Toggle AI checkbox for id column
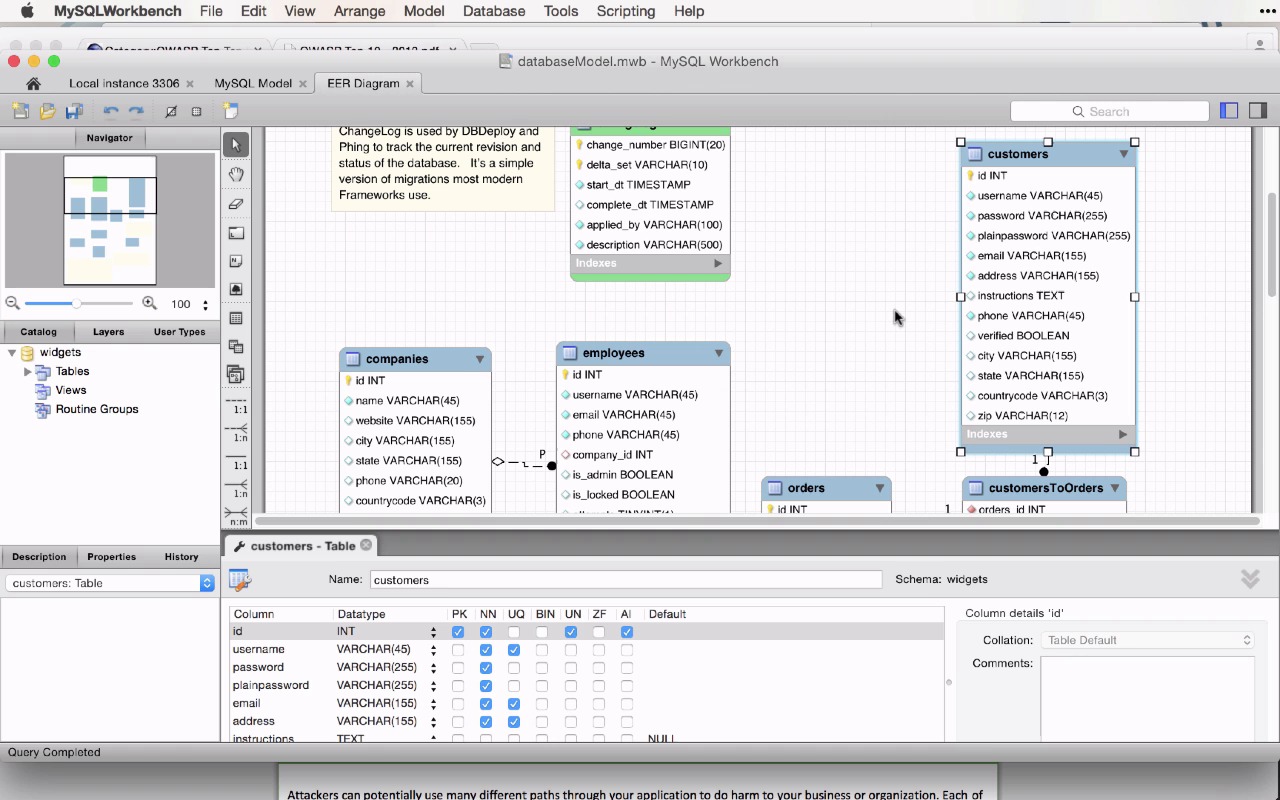The height and width of the screenshot is (800, 1280). tap(627, 632)
